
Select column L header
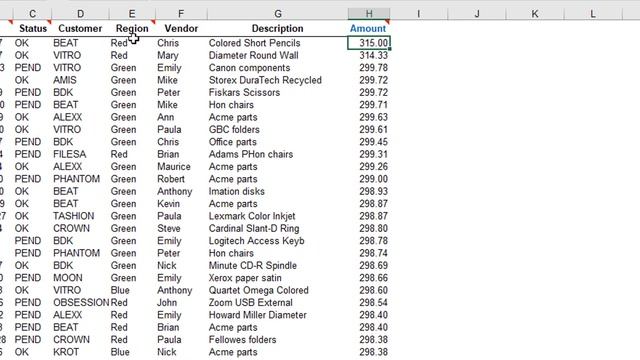[593, 14]
